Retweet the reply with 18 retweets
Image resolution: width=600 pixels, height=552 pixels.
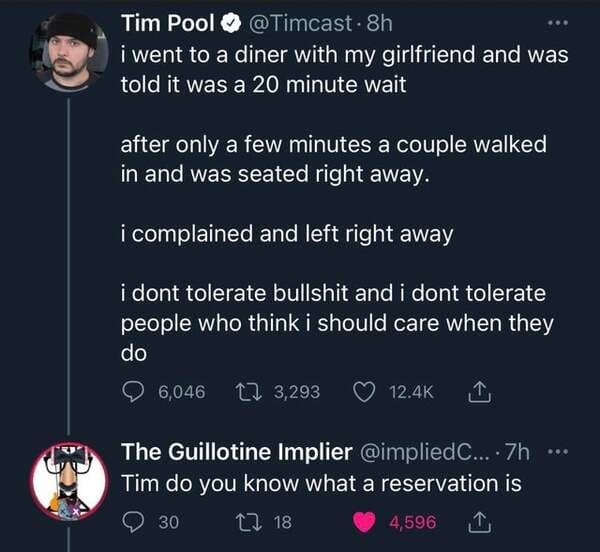[x=248, y=522]
